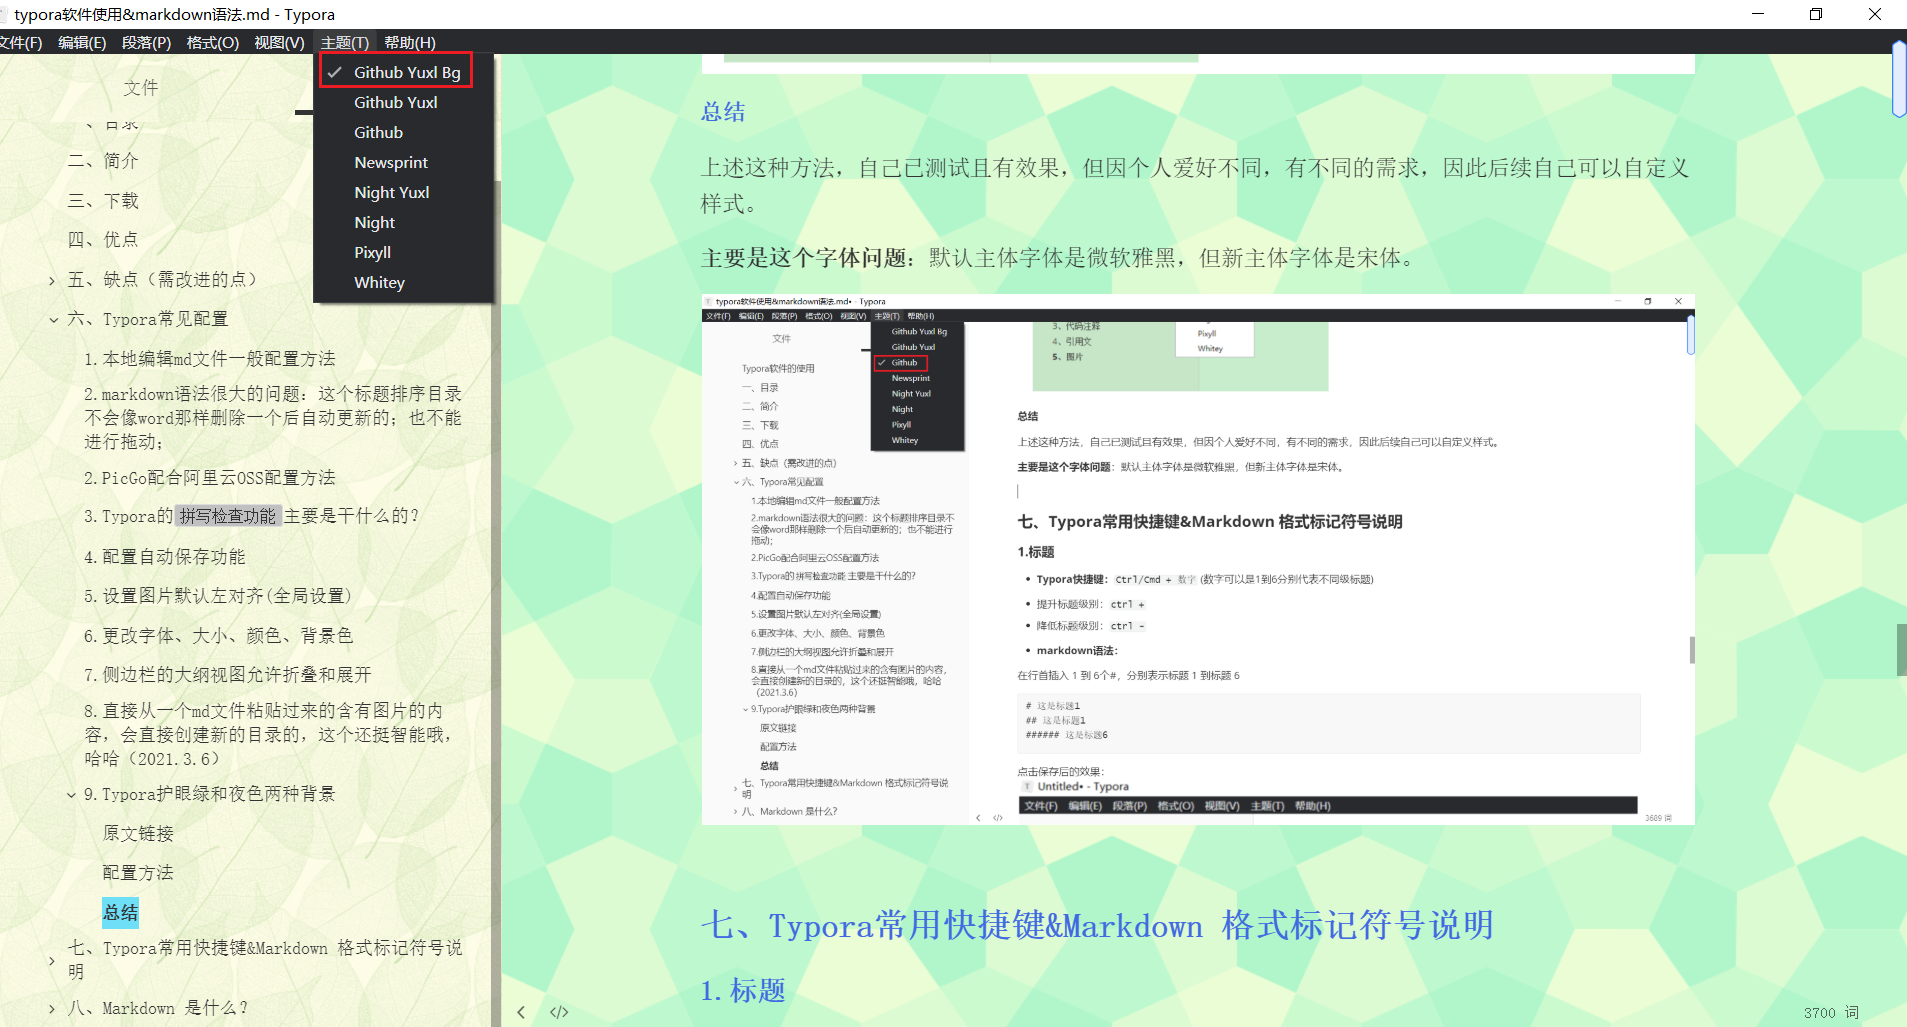
Task: Click heading 七、Typora常用快捷键&Markdown 格式标记符号说明
Action: [x=1097, y=926]
